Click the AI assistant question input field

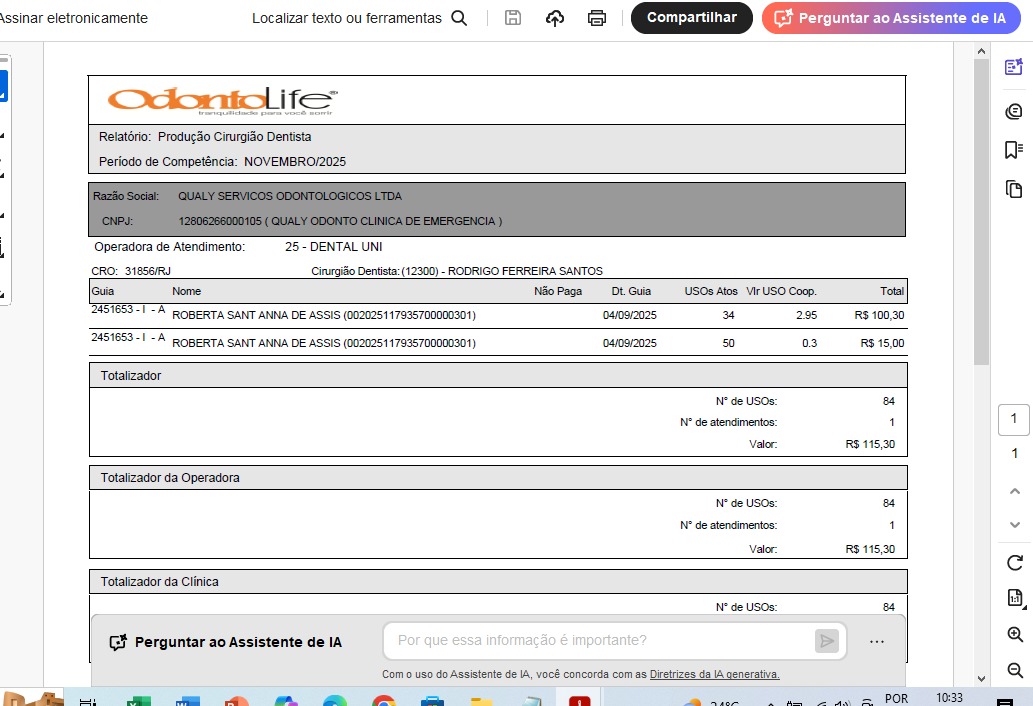click(600, 641)
